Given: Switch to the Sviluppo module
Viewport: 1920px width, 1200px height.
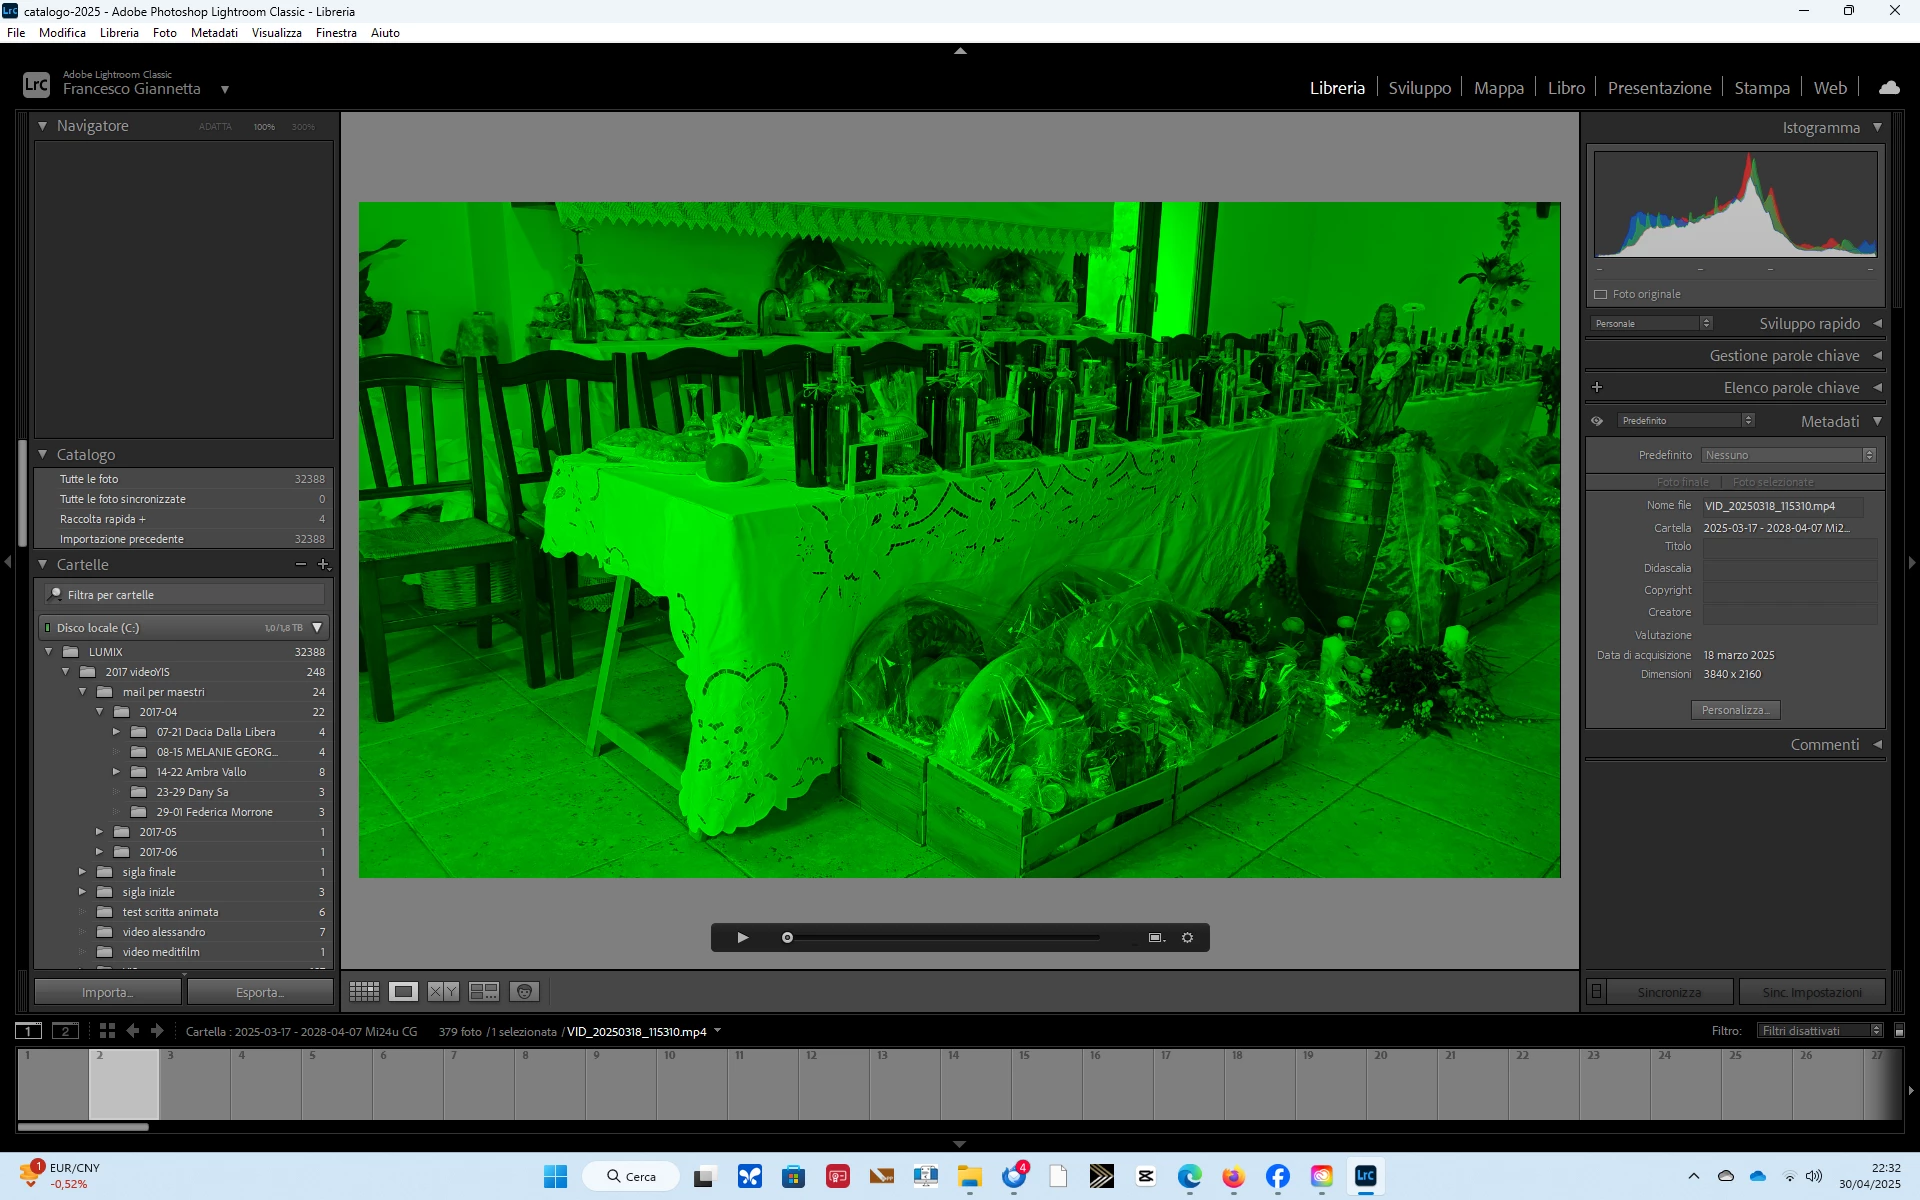Looking at the screenshot, I should pyautogui.click(x=1419, y=88).
